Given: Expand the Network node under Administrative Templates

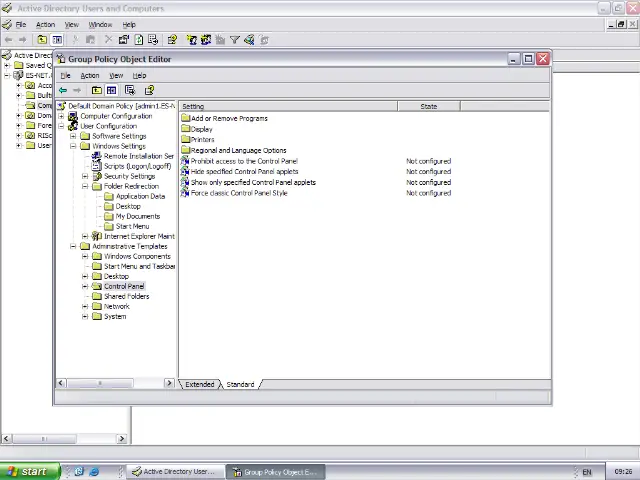Looking at the screenshot, I should pyautogui.click(x=85, y=306).
